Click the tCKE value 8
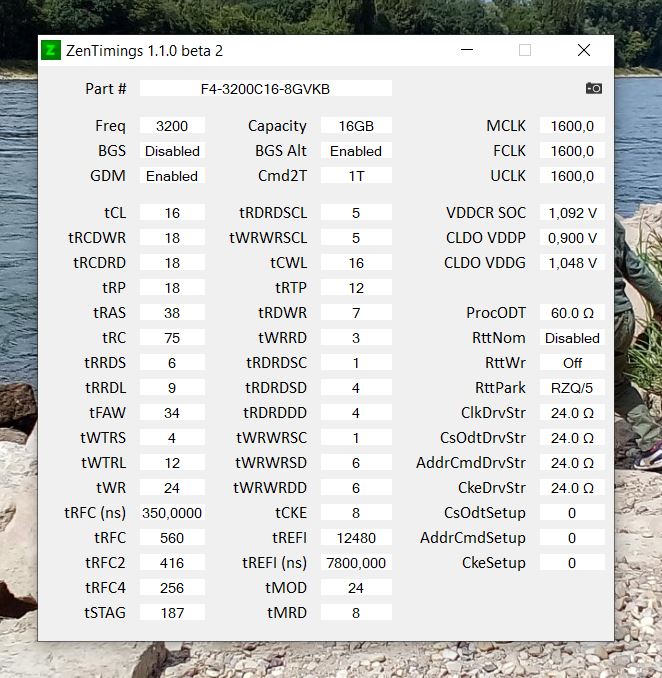Image resolution: width=662 pixels, height=678 pixels. (356, 513)
